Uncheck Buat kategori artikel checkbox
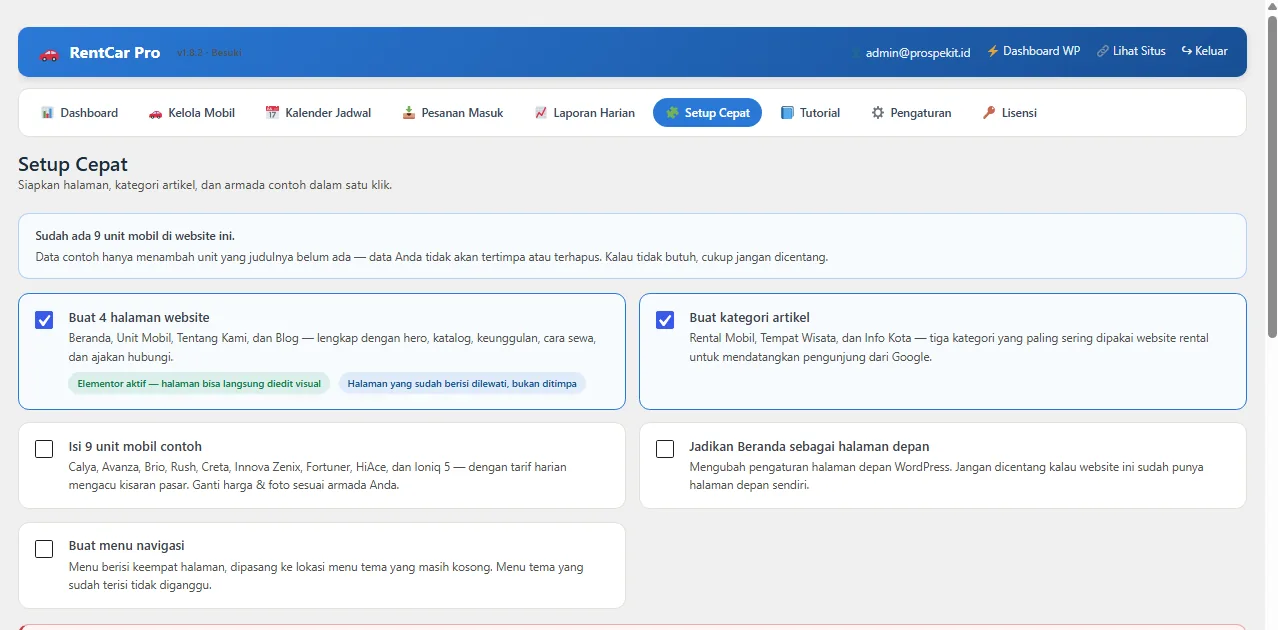Screen dimensions: 1278x630 665,320
